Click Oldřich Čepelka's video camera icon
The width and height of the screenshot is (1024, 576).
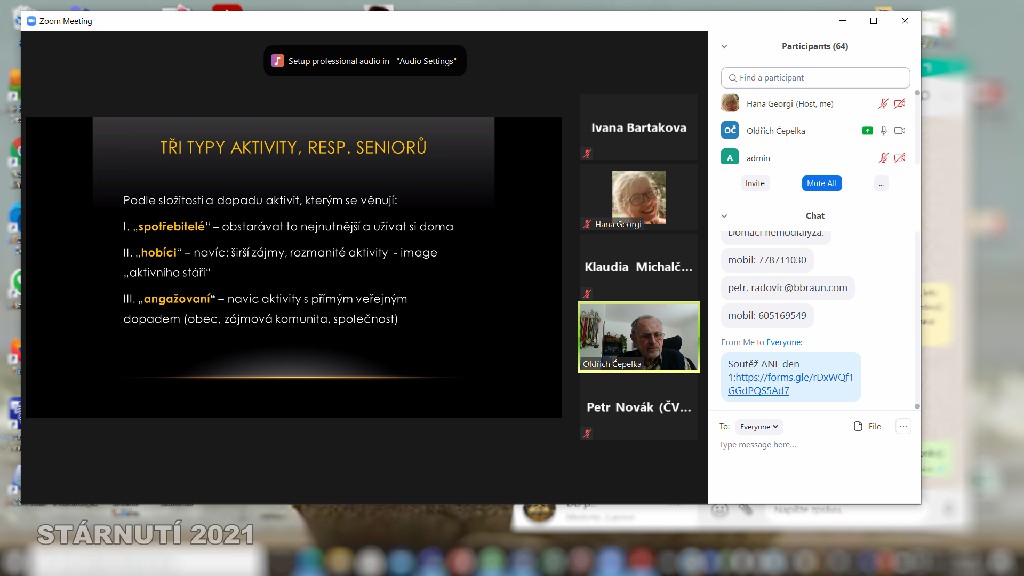tap(899, 131)
